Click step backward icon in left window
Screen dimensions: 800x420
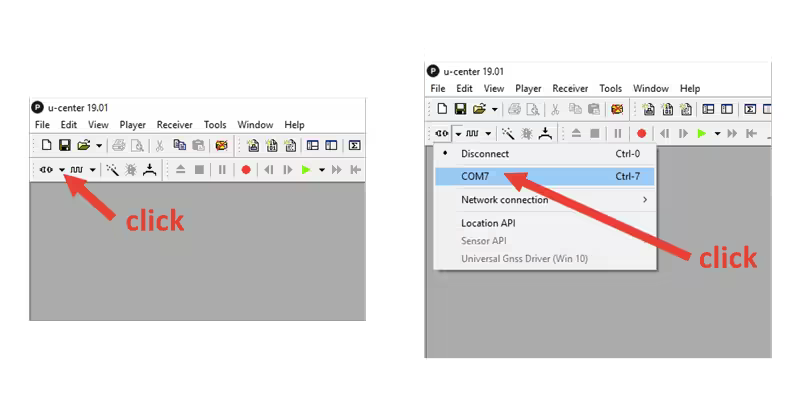(269, 170)
